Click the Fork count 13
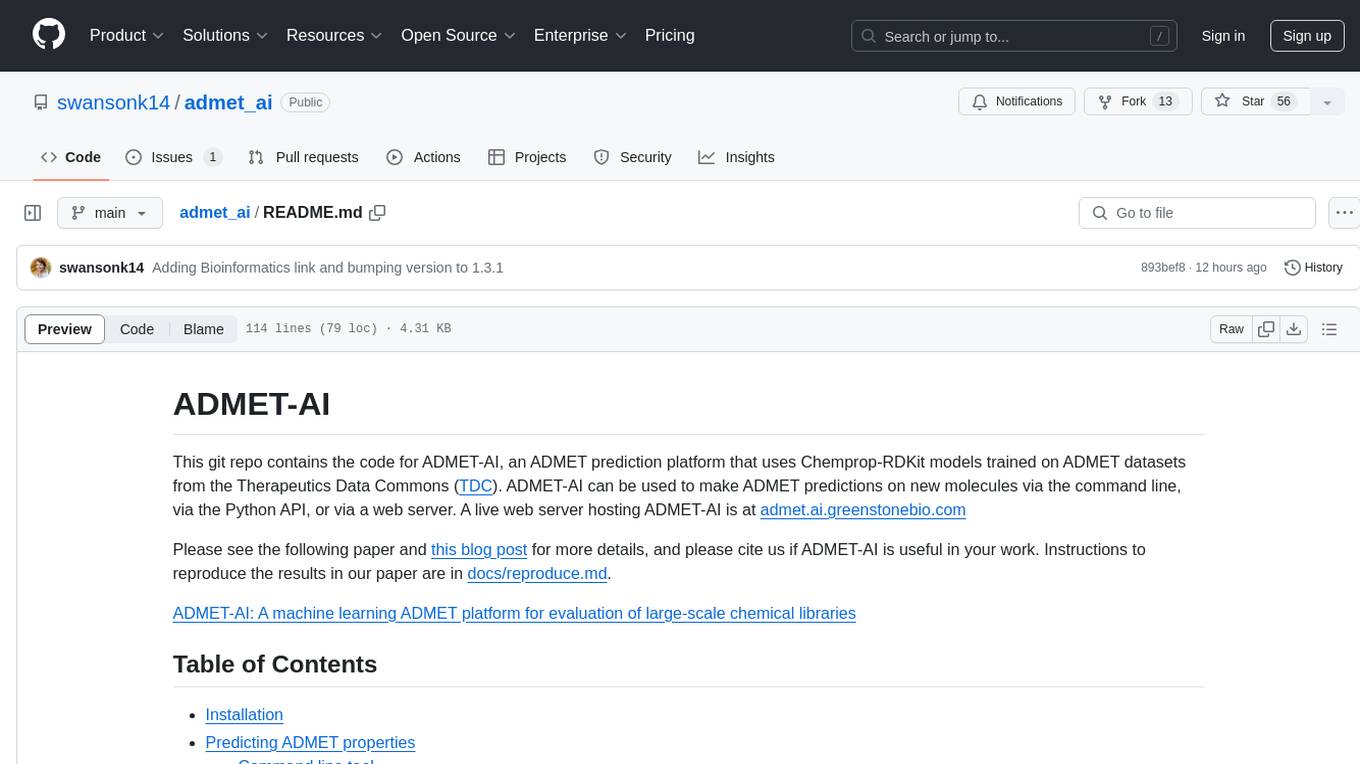This screenshot has width=1360, height=764. click(1164, 102)
